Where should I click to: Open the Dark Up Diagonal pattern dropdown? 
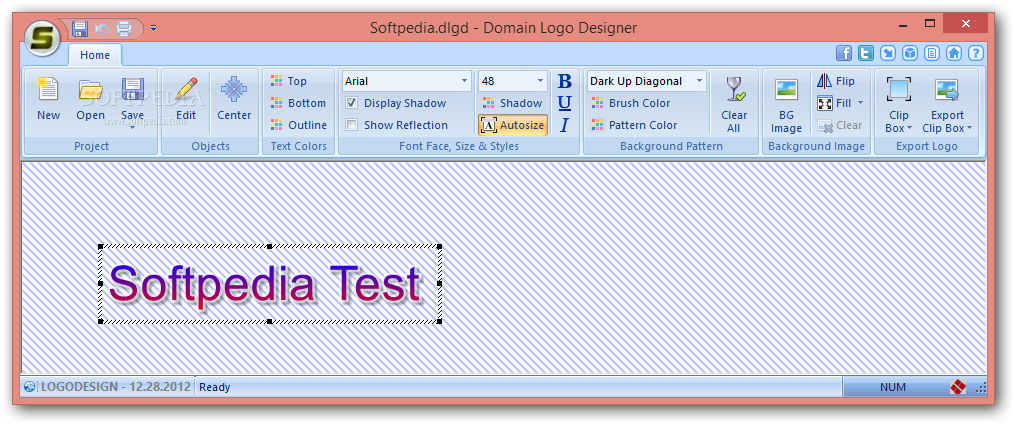click(x=699, y=82)
